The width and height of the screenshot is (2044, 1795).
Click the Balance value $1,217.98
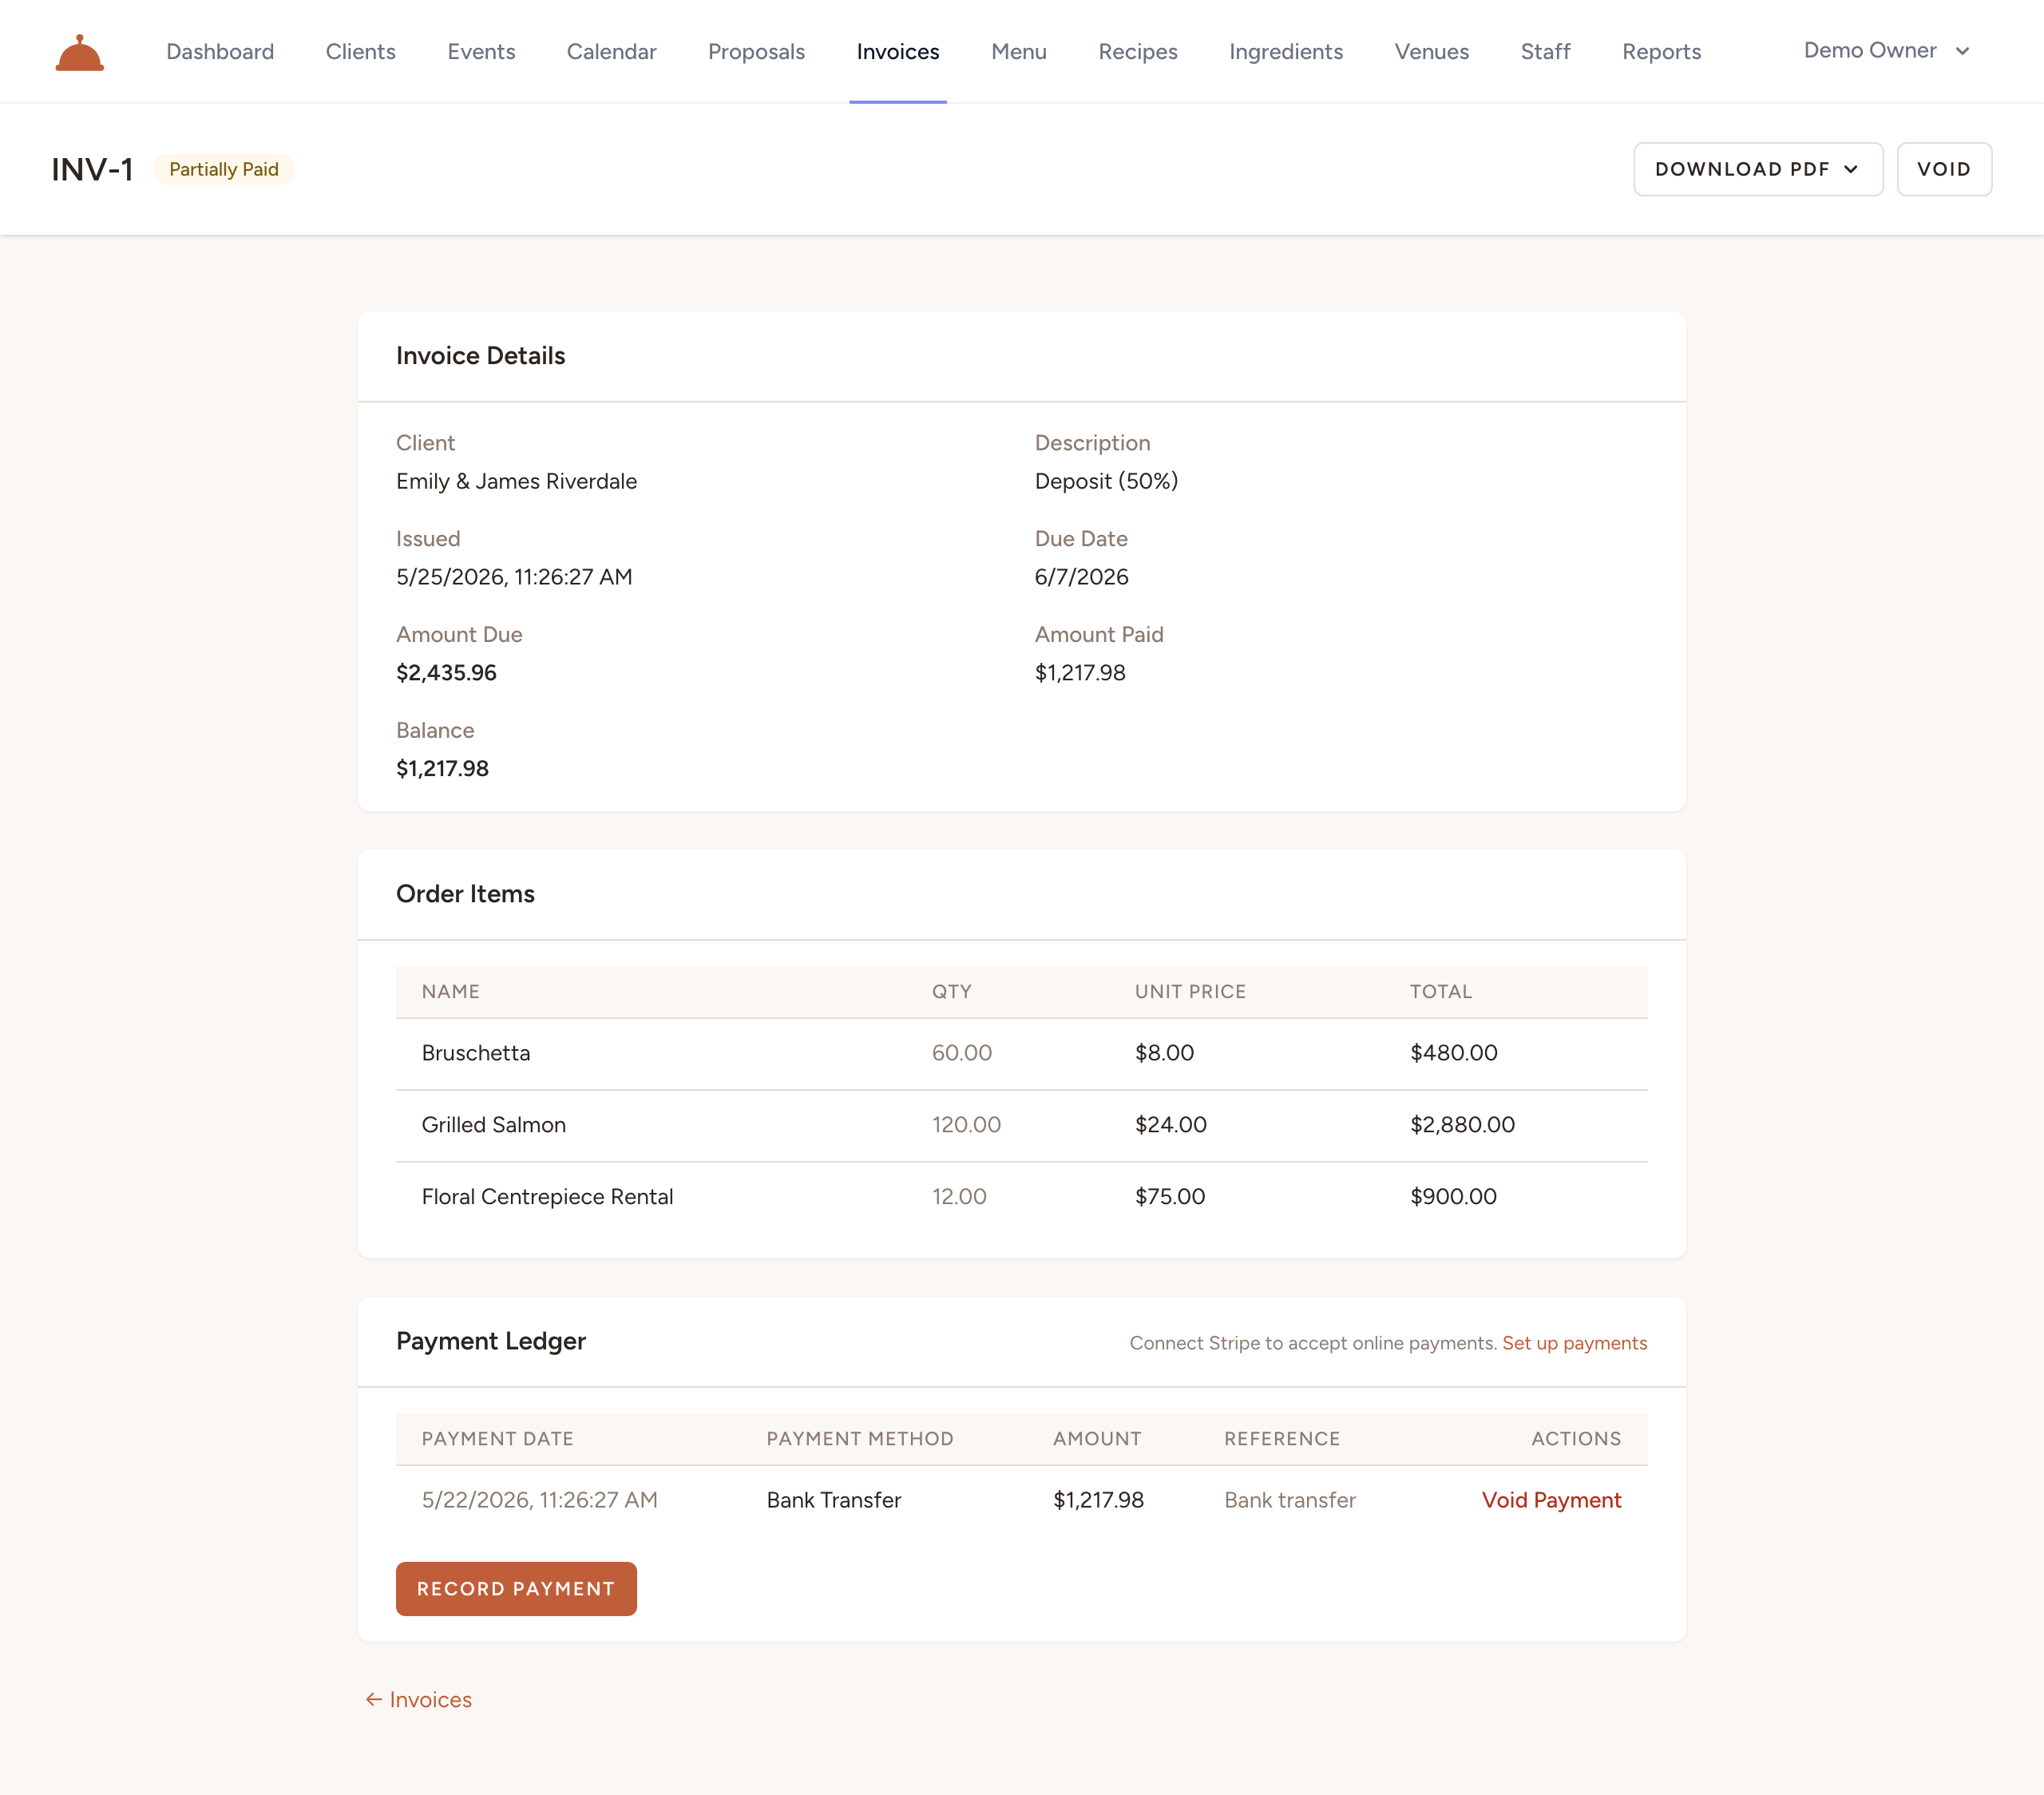[x=442, y=768]
